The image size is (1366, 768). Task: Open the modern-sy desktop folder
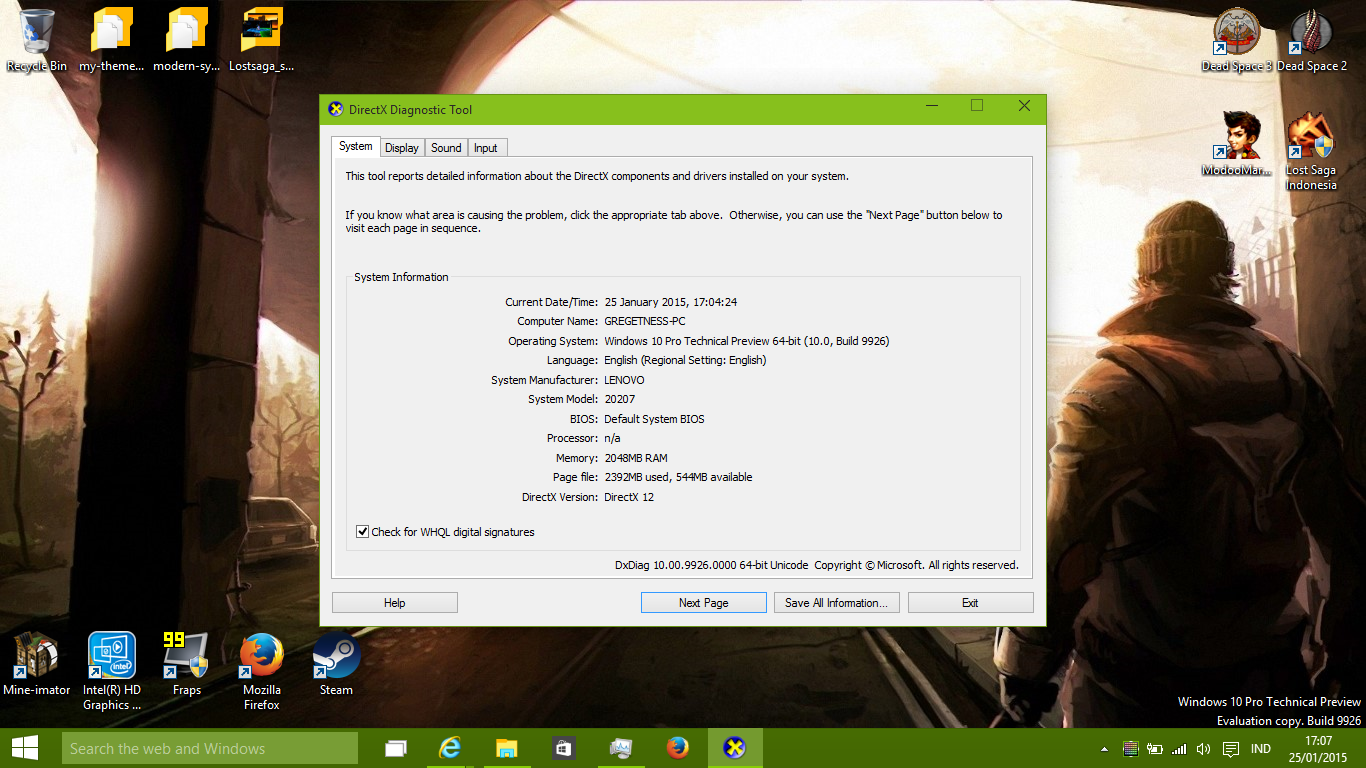coord(187,40)
